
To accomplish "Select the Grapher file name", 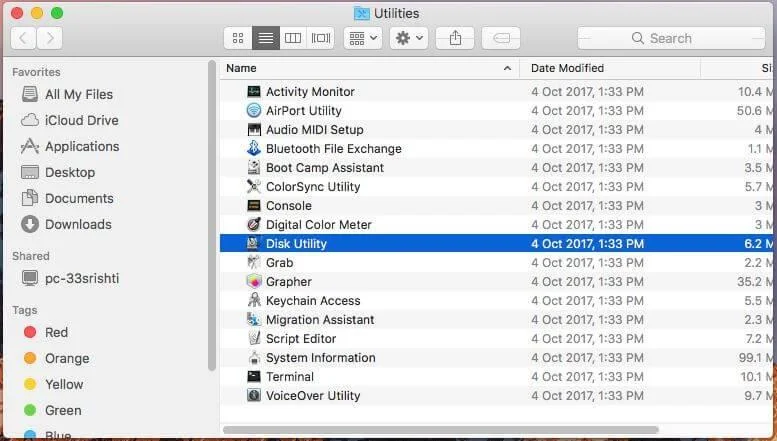I will (289, 282).
